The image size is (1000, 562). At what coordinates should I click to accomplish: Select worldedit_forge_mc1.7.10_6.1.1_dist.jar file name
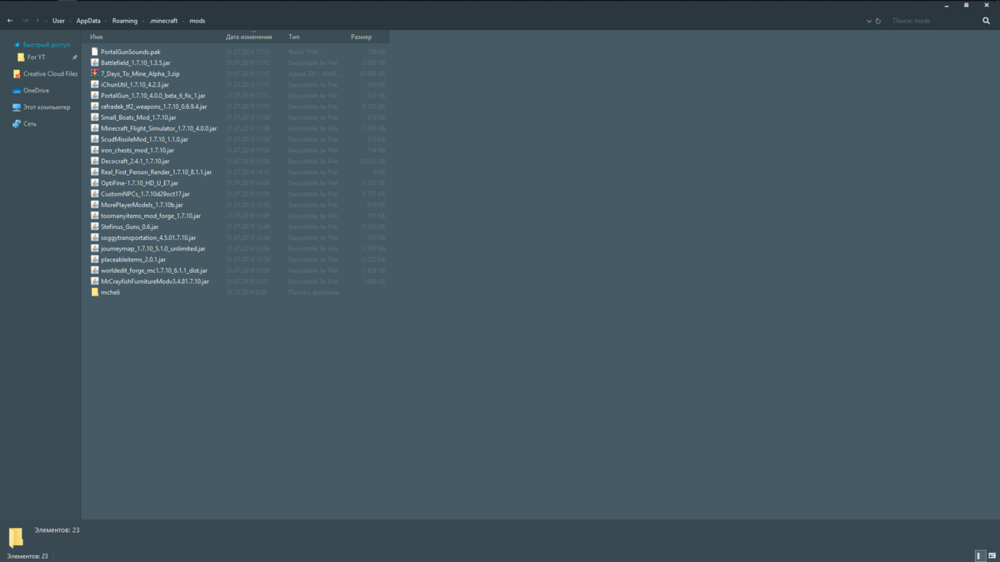tap(154, 270)
